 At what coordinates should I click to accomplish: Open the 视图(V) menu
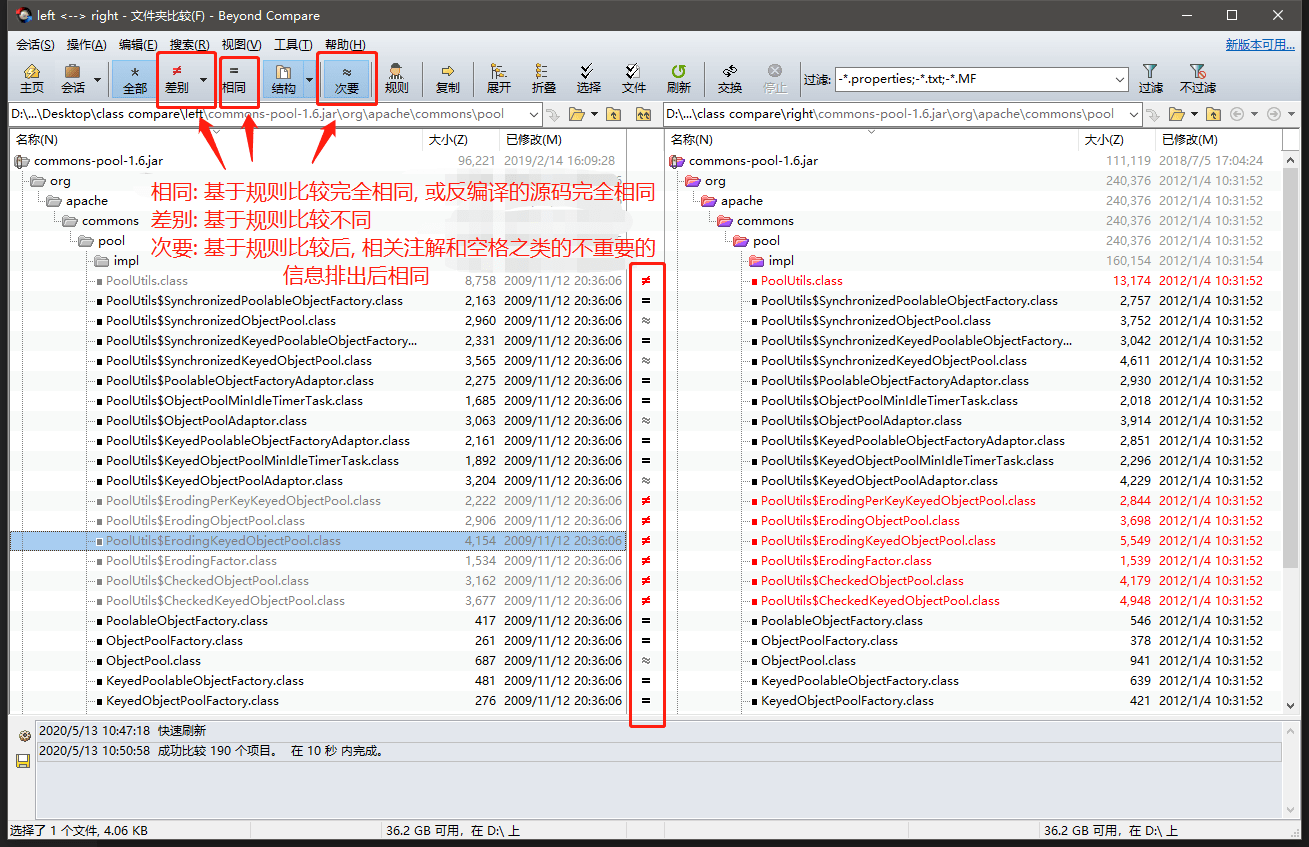(241, 45)
